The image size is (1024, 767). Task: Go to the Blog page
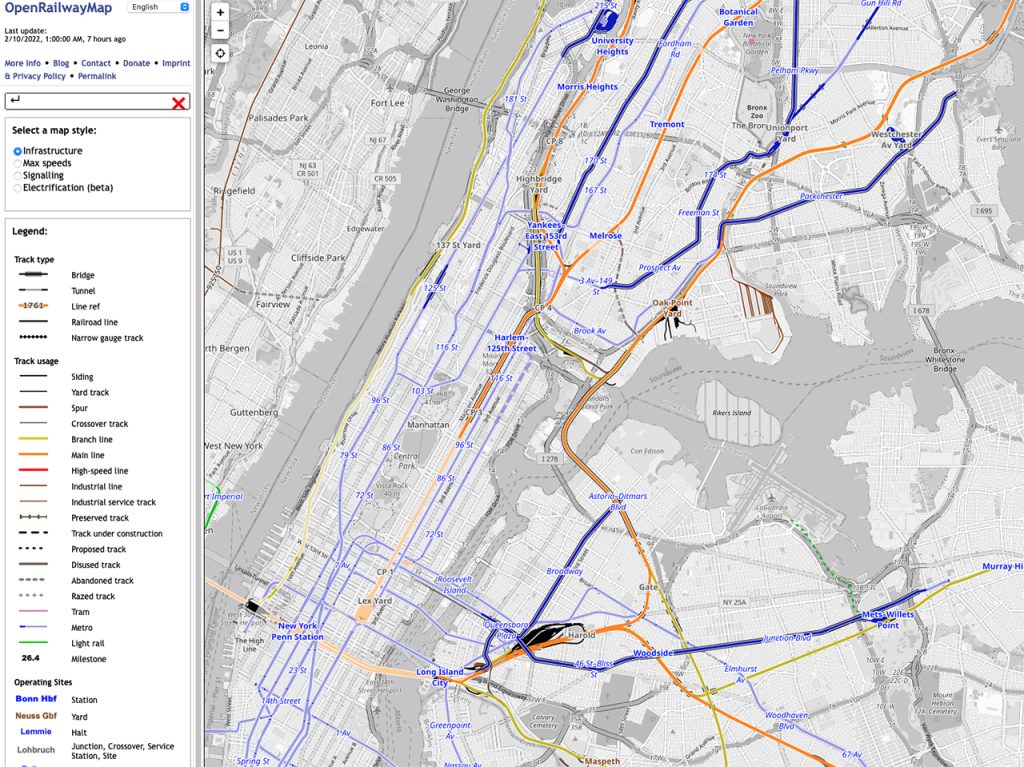click(61, 63)
